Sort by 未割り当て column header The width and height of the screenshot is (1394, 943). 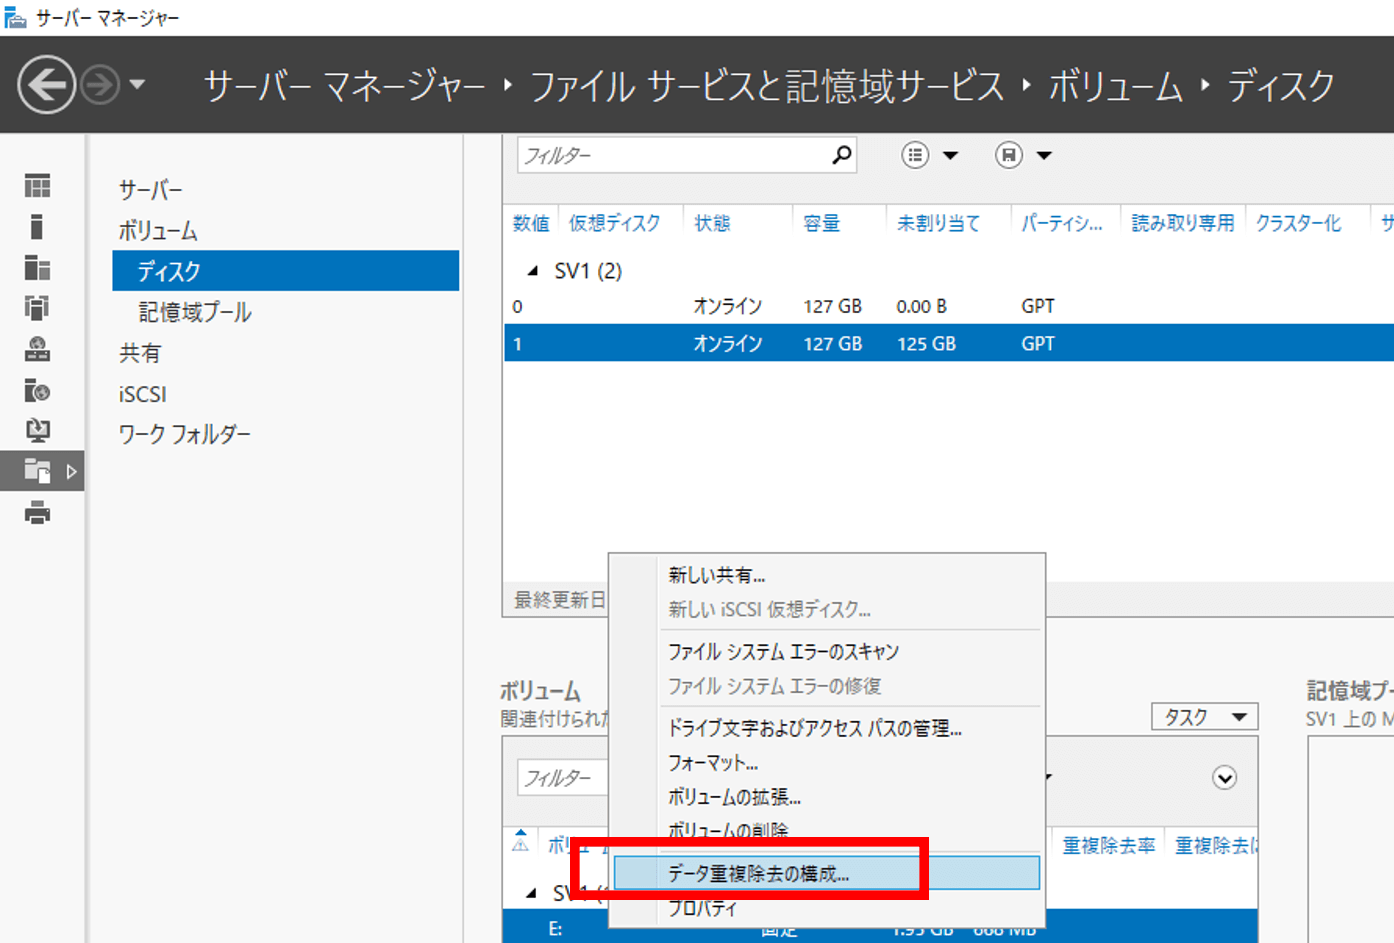pyautogui.click(x=938, y=223)
